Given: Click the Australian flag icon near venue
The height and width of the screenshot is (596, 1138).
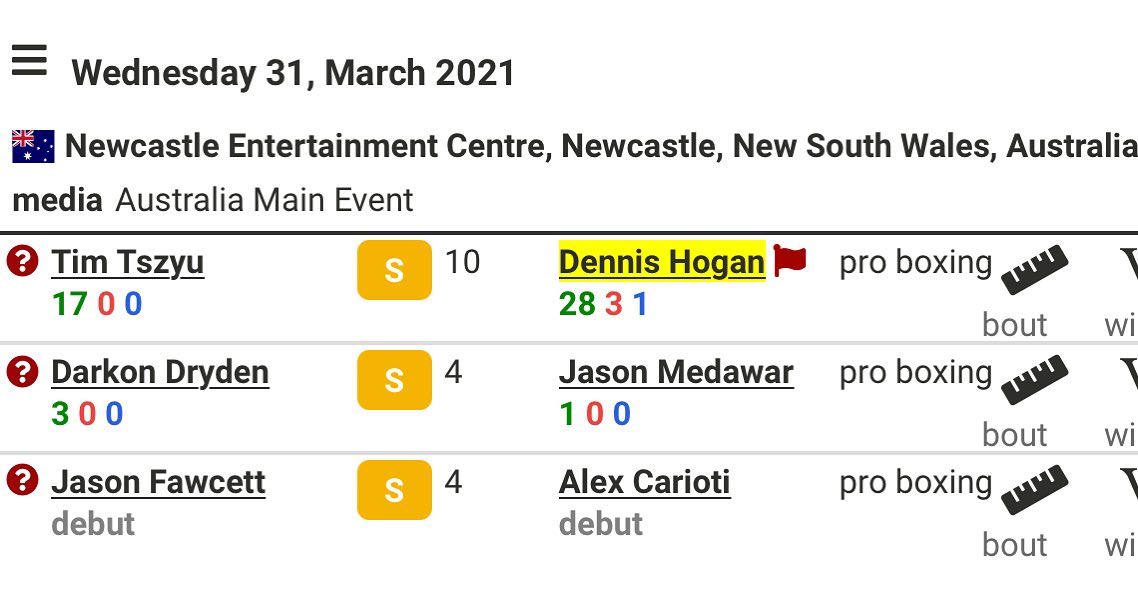Looking at the screenshot, I should coord(33,146).
